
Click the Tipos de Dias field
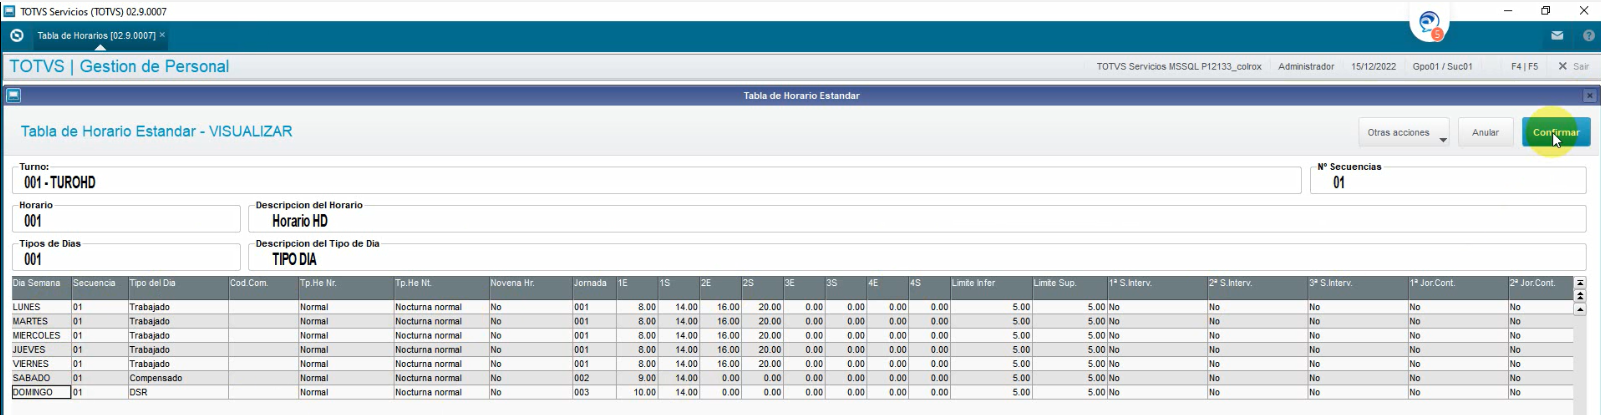[126, 259]
